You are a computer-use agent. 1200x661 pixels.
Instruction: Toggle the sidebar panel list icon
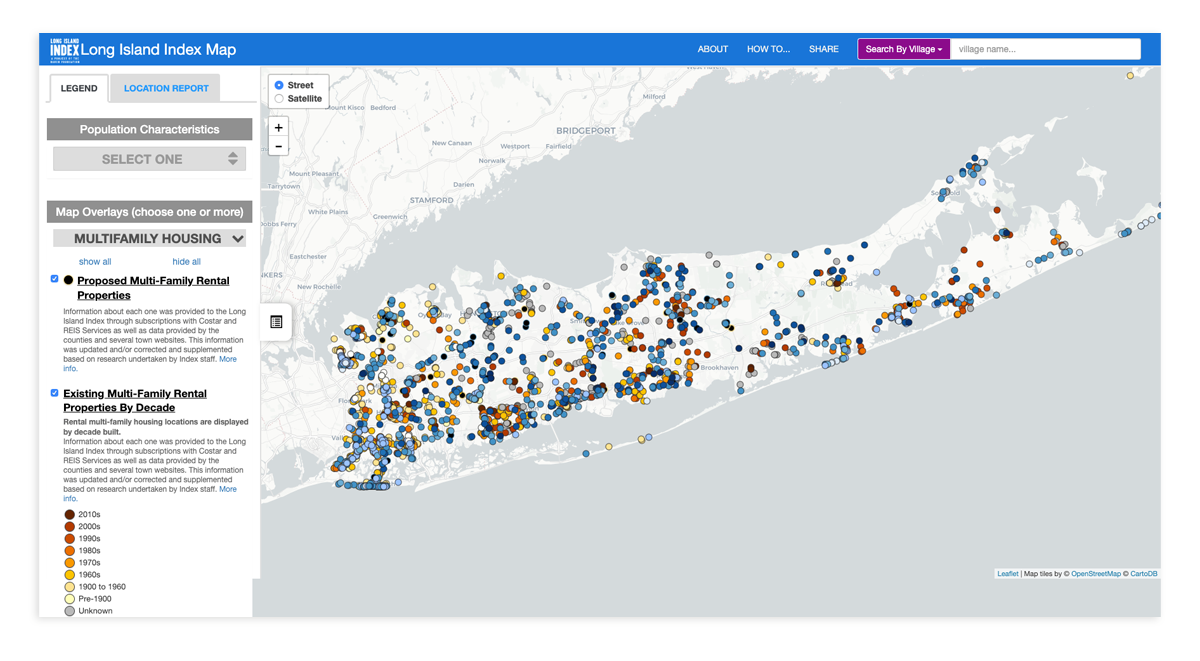point(276,322)
